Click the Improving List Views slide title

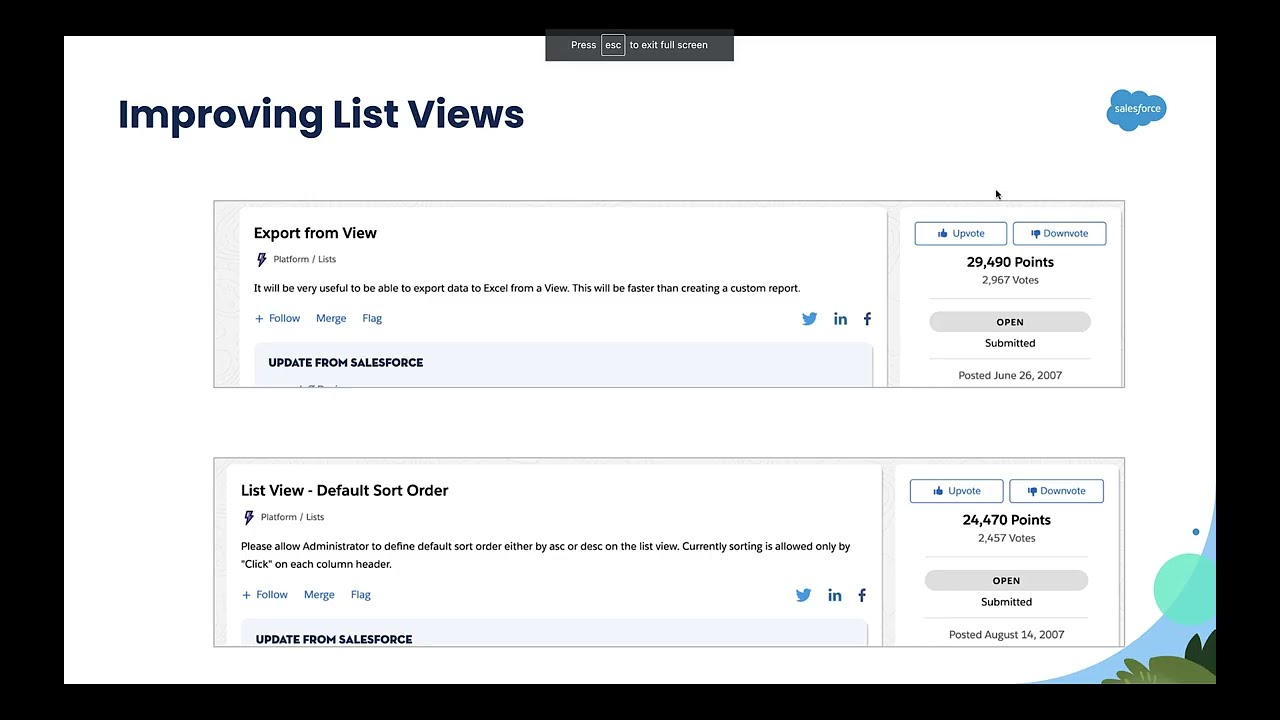[321, 114]
